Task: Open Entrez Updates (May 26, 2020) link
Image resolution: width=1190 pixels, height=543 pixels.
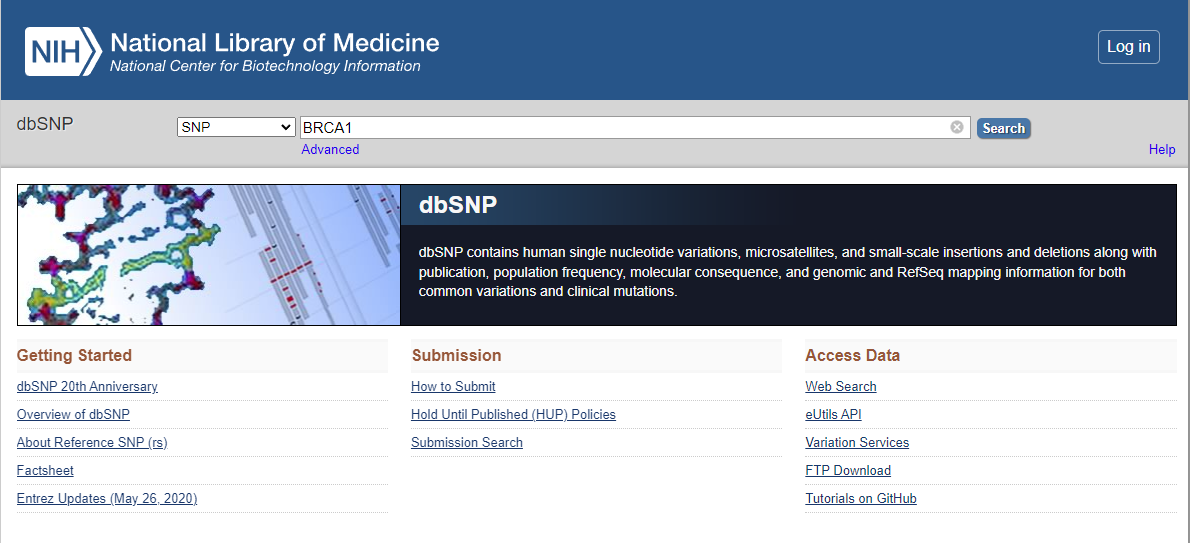Action: (107, 499)
